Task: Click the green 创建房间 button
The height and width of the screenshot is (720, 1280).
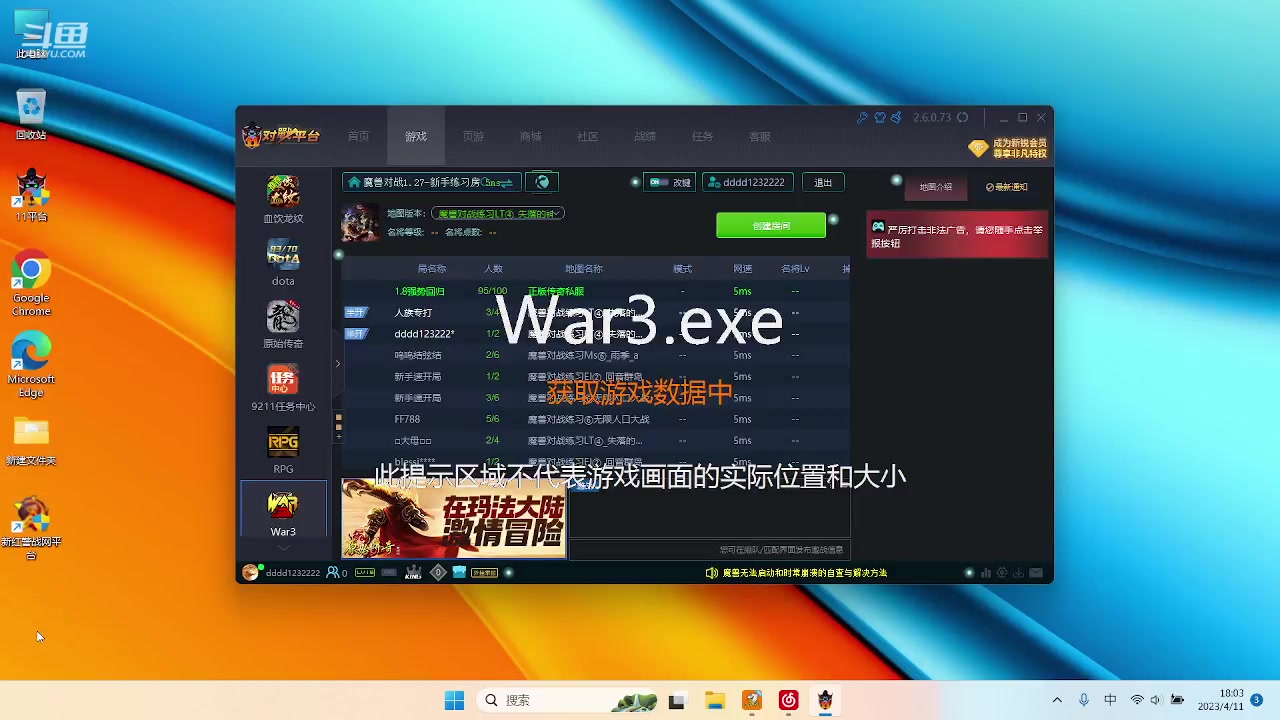Action: click(771, 226)
